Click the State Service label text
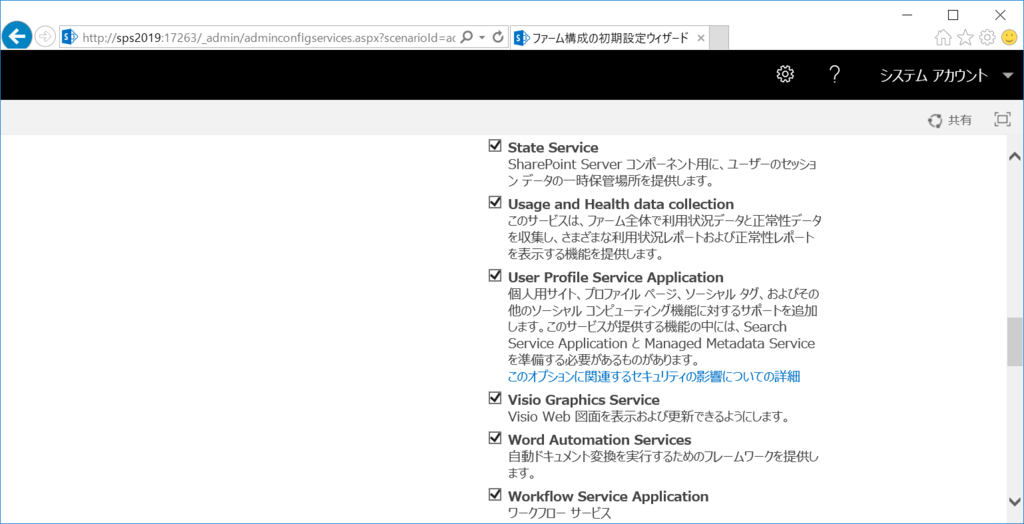The image size is (1024, 524). coord(553,148)
